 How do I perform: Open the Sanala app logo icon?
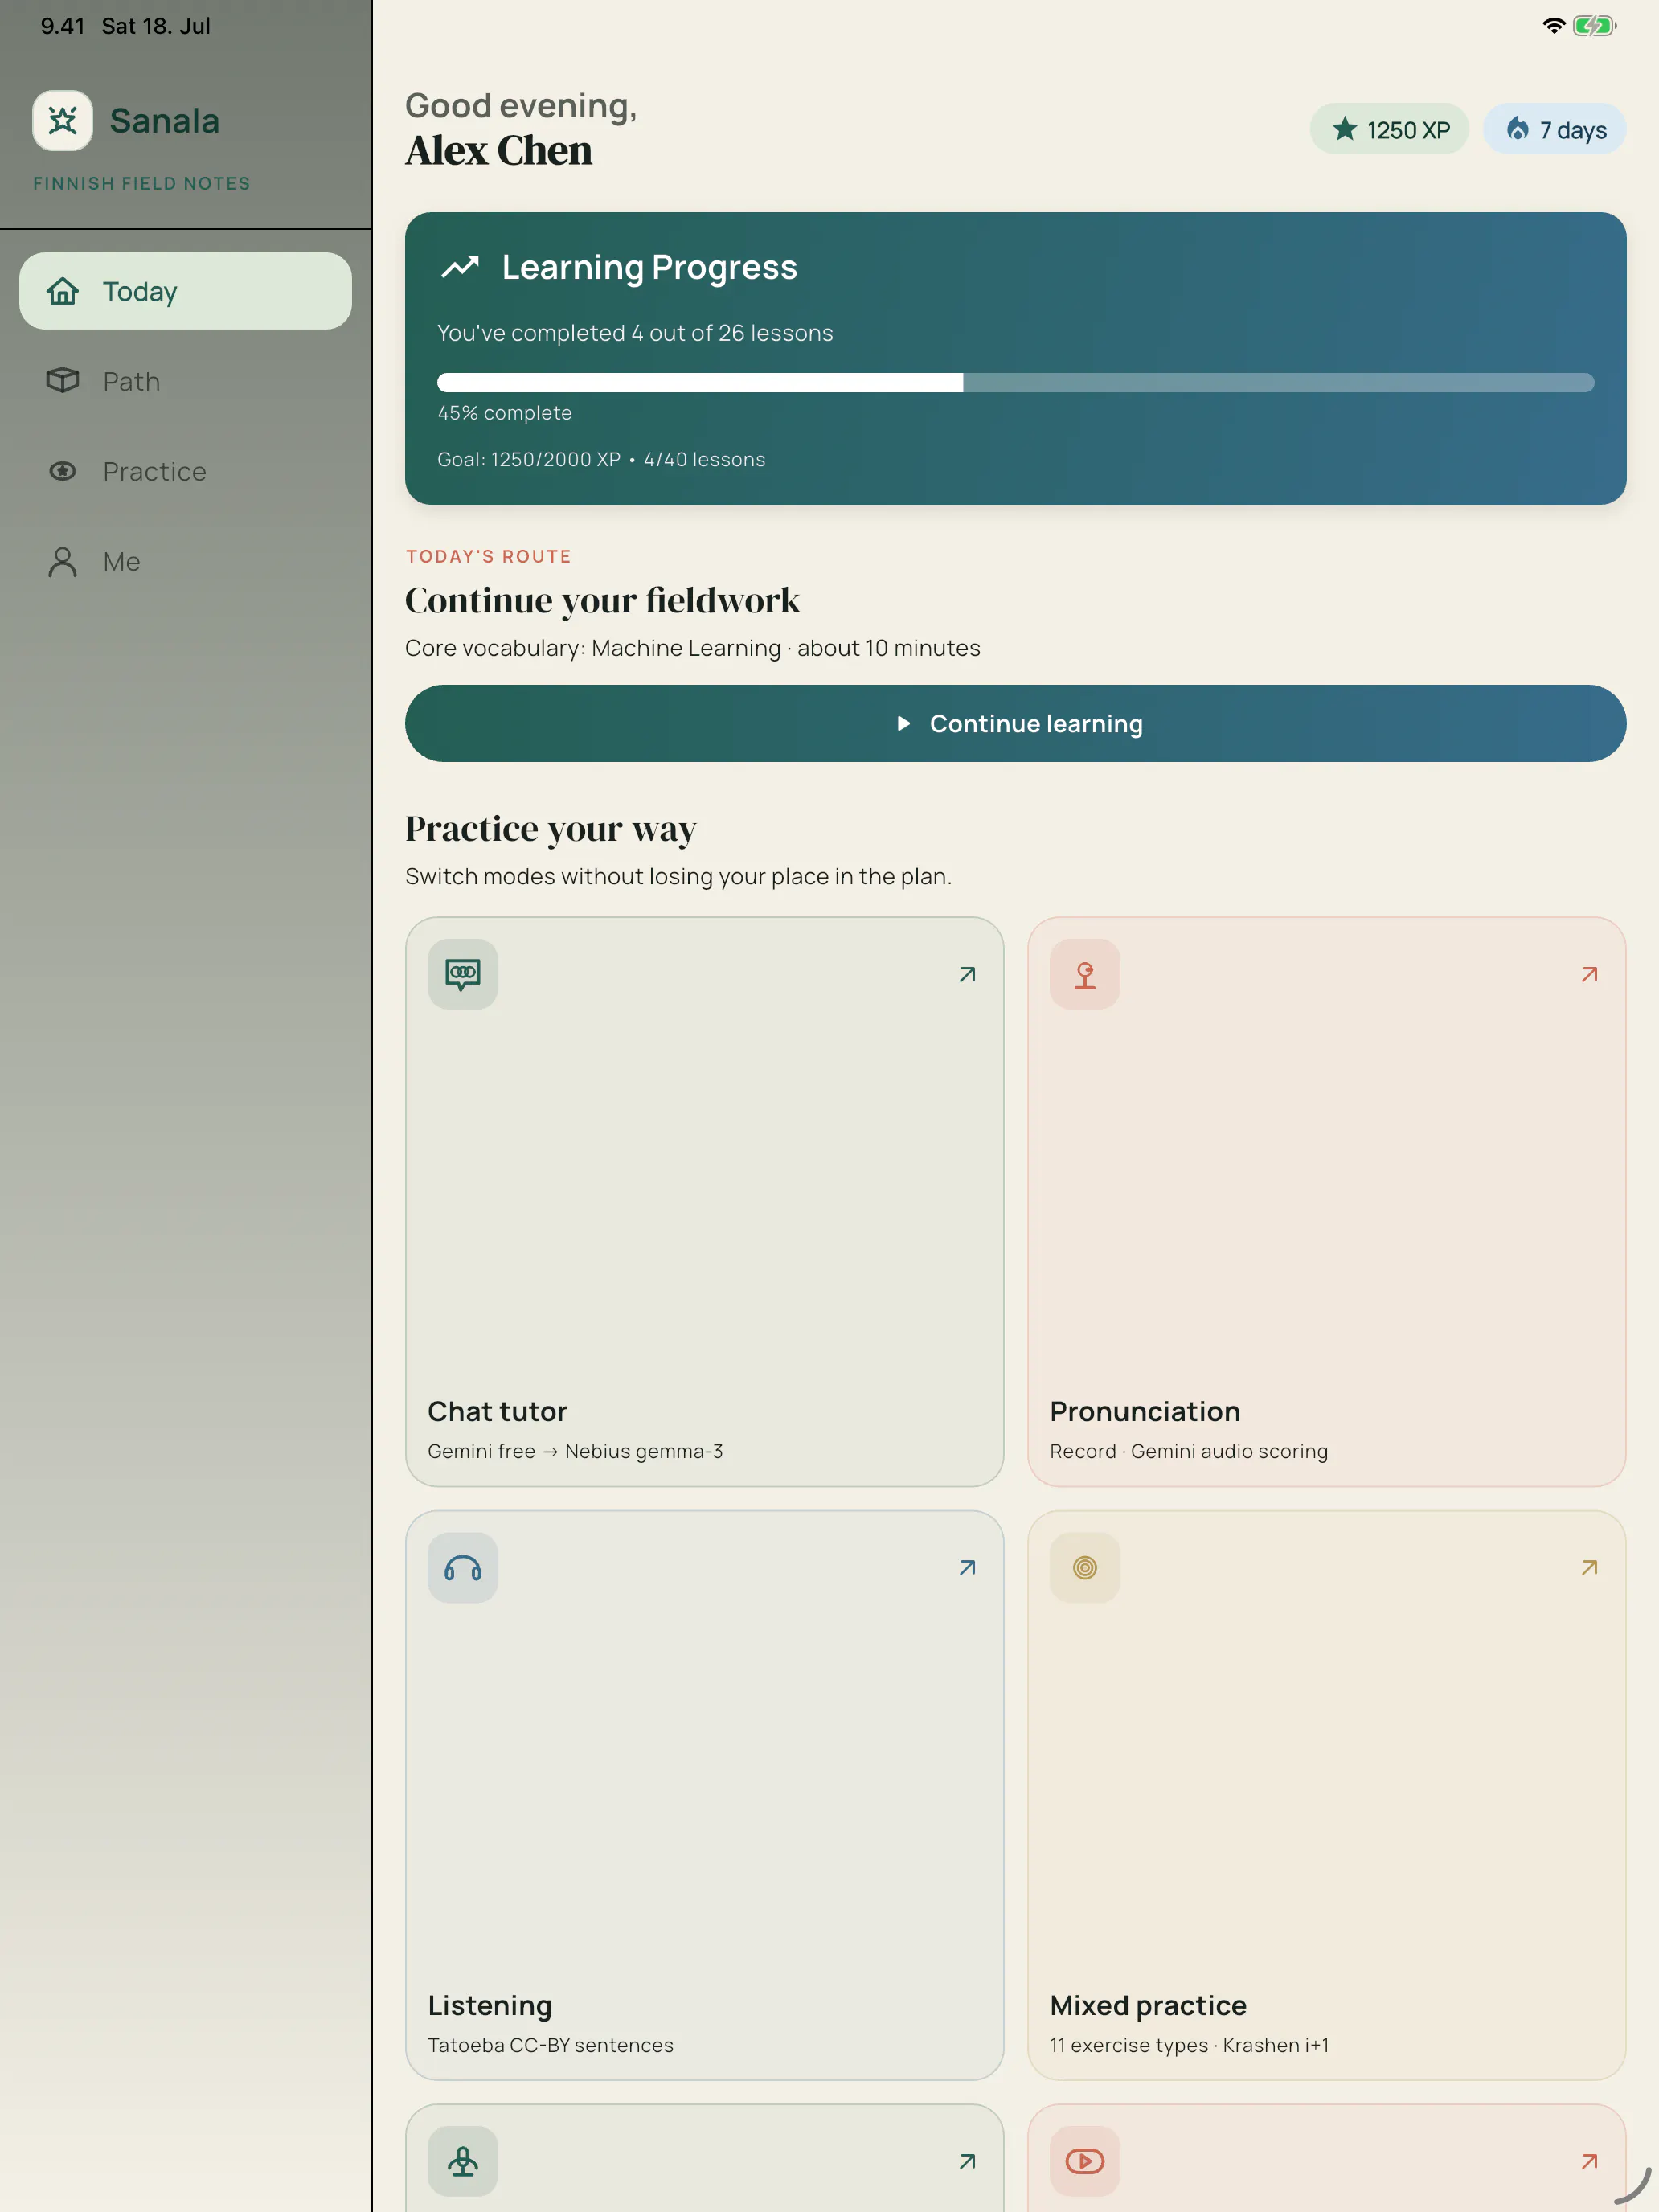click(62, 121)
